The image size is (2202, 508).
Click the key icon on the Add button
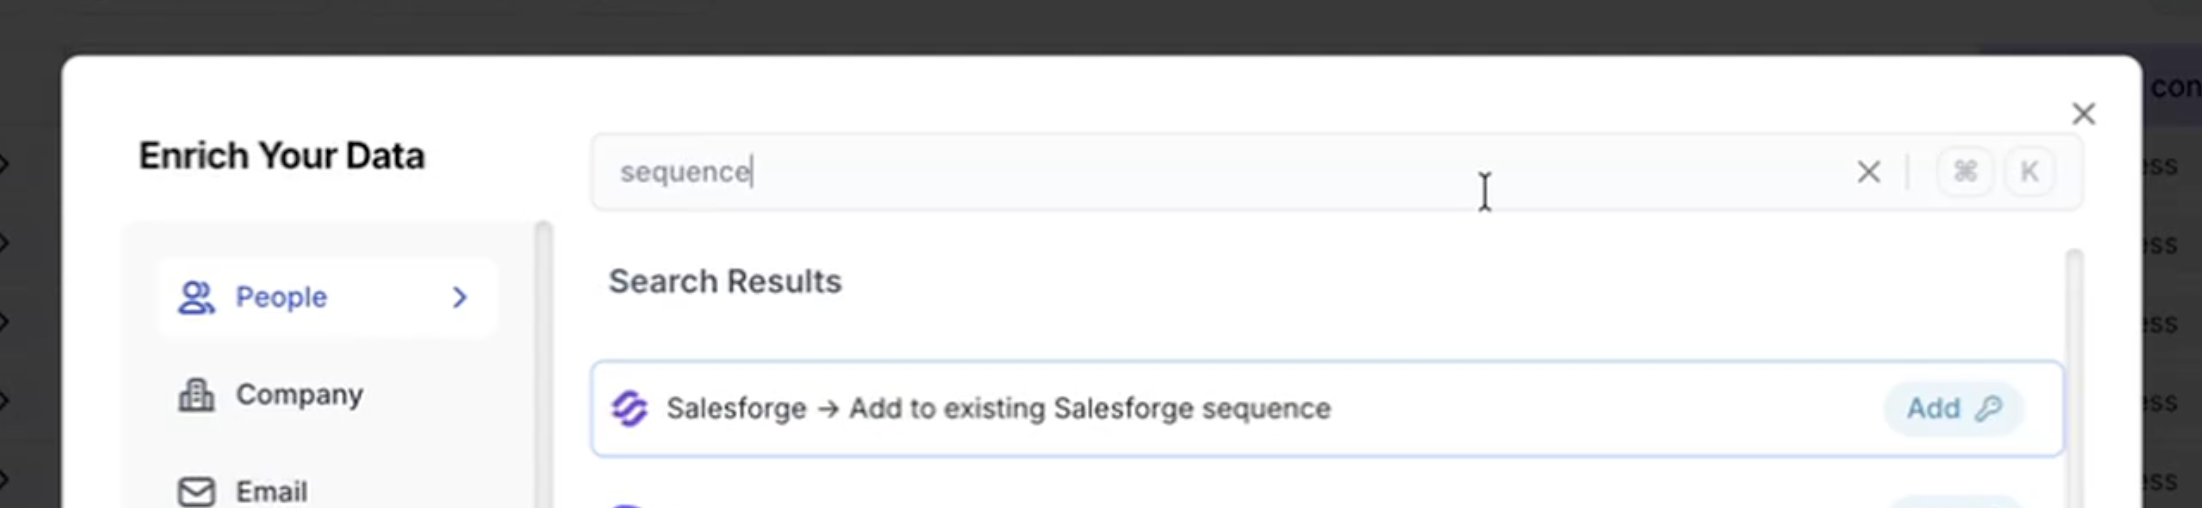tap(1989, 408)
